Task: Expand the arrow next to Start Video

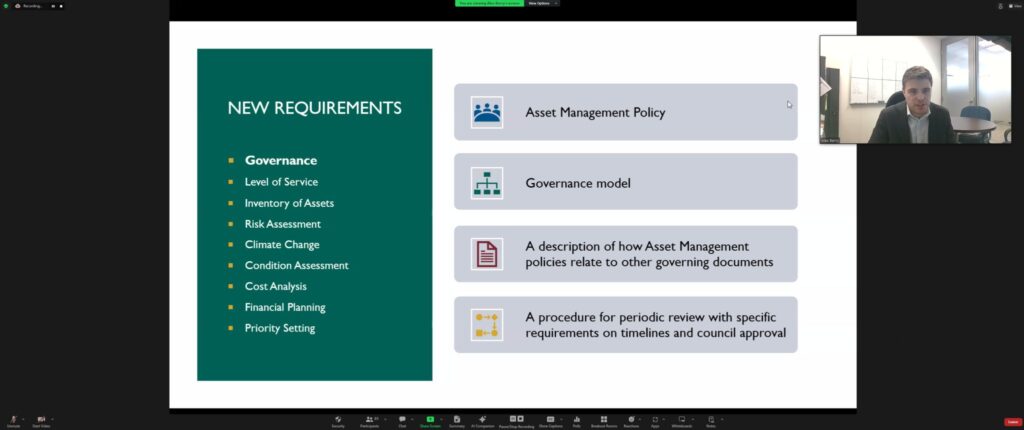Action: click(53, 418)
